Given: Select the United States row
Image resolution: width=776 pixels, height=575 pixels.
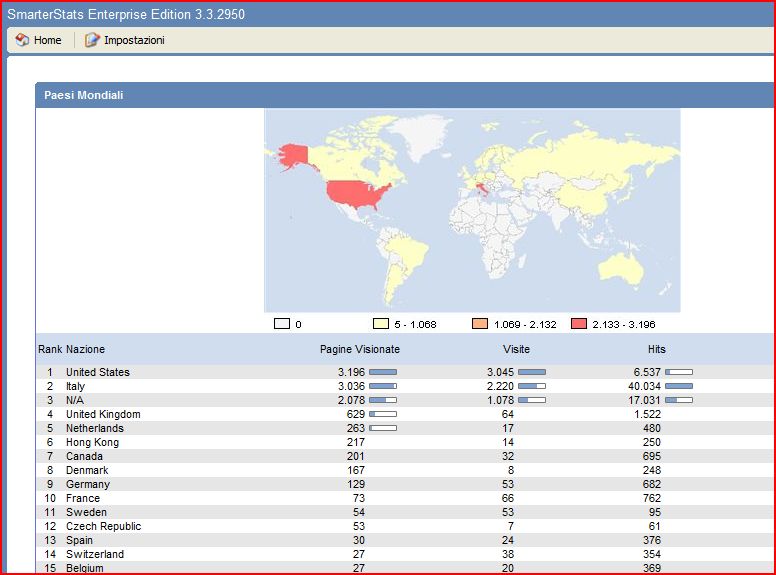Looking at the screenshot, I should point(404,372).
